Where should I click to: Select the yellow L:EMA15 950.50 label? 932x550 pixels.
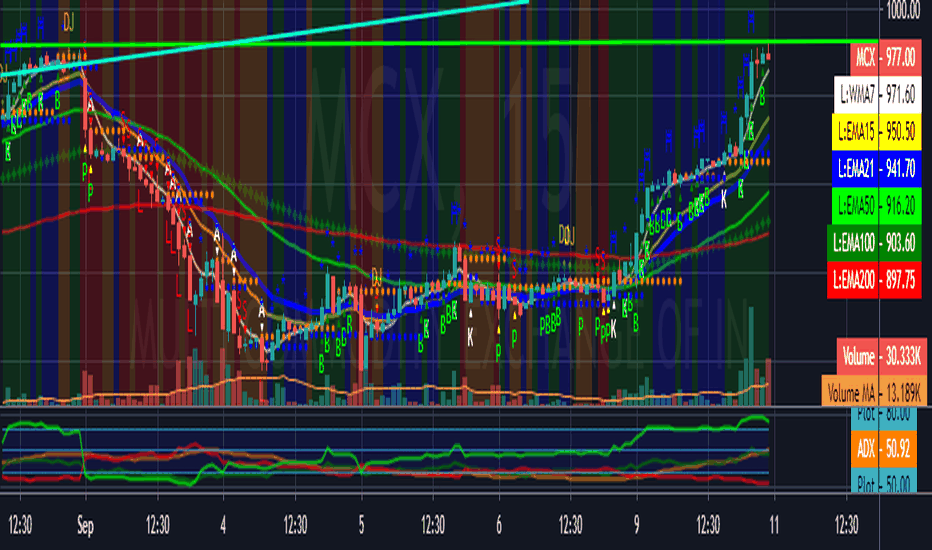pyautogui.click(x=876, y=131)
